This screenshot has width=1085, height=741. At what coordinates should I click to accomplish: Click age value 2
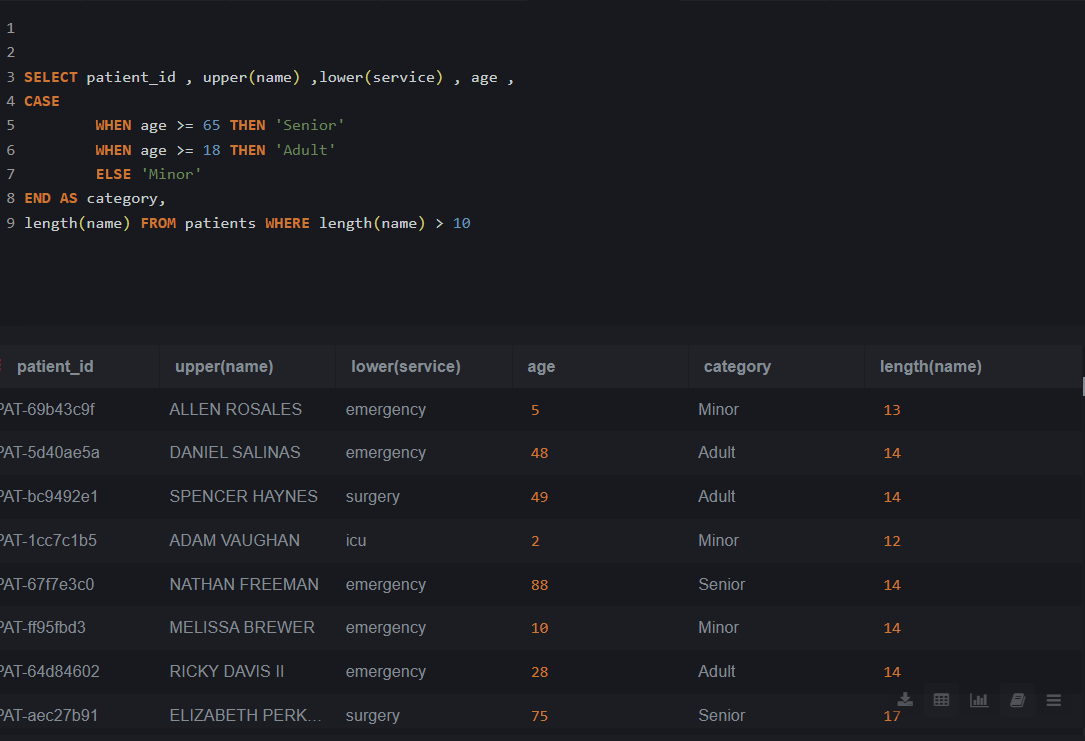535,541
